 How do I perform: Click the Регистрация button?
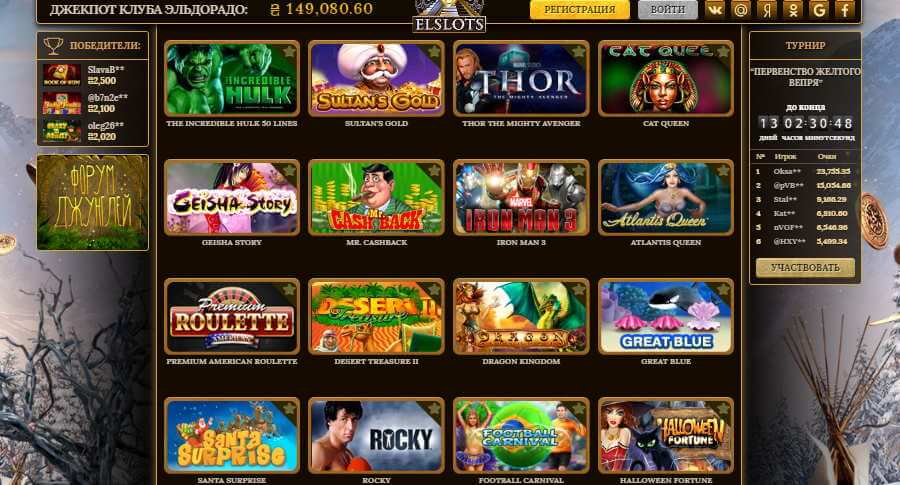pos(579,10)
